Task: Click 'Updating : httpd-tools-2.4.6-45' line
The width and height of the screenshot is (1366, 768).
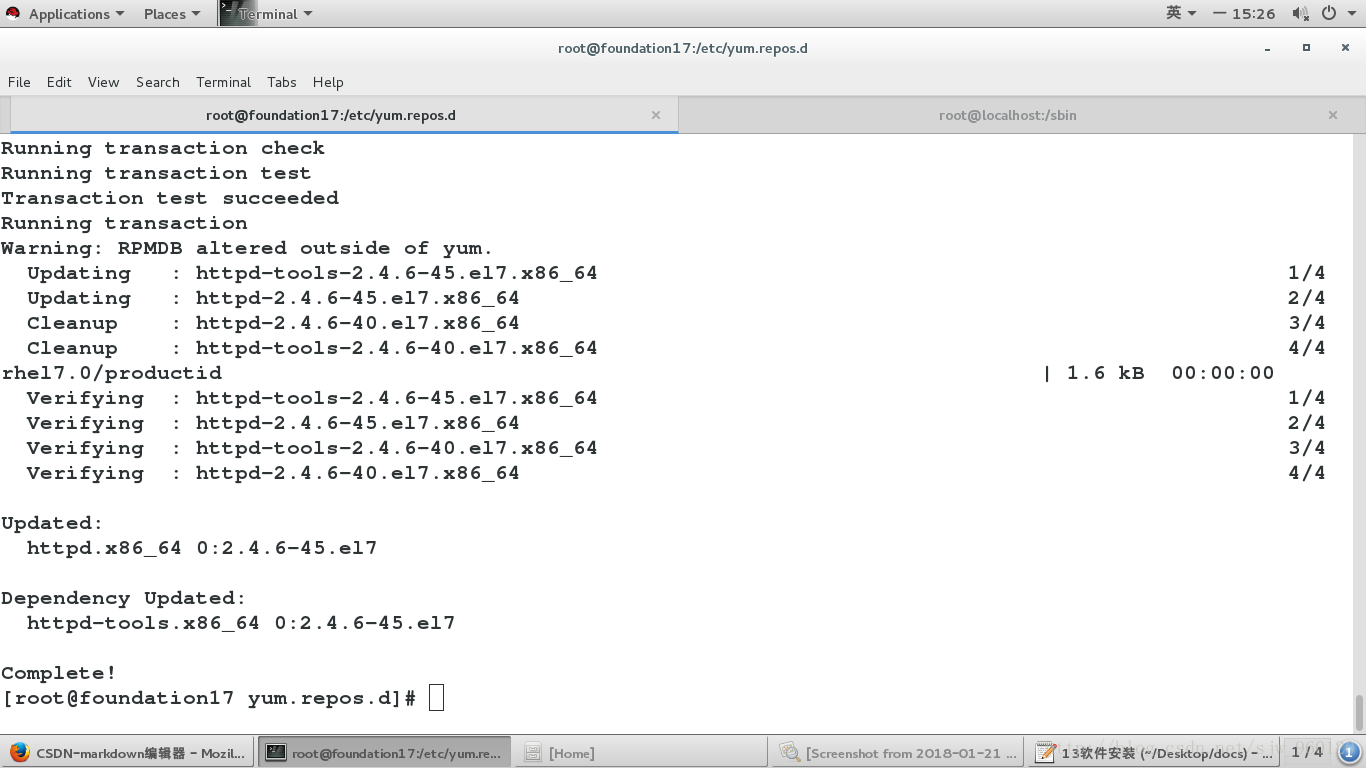Action: click(312, 273)
